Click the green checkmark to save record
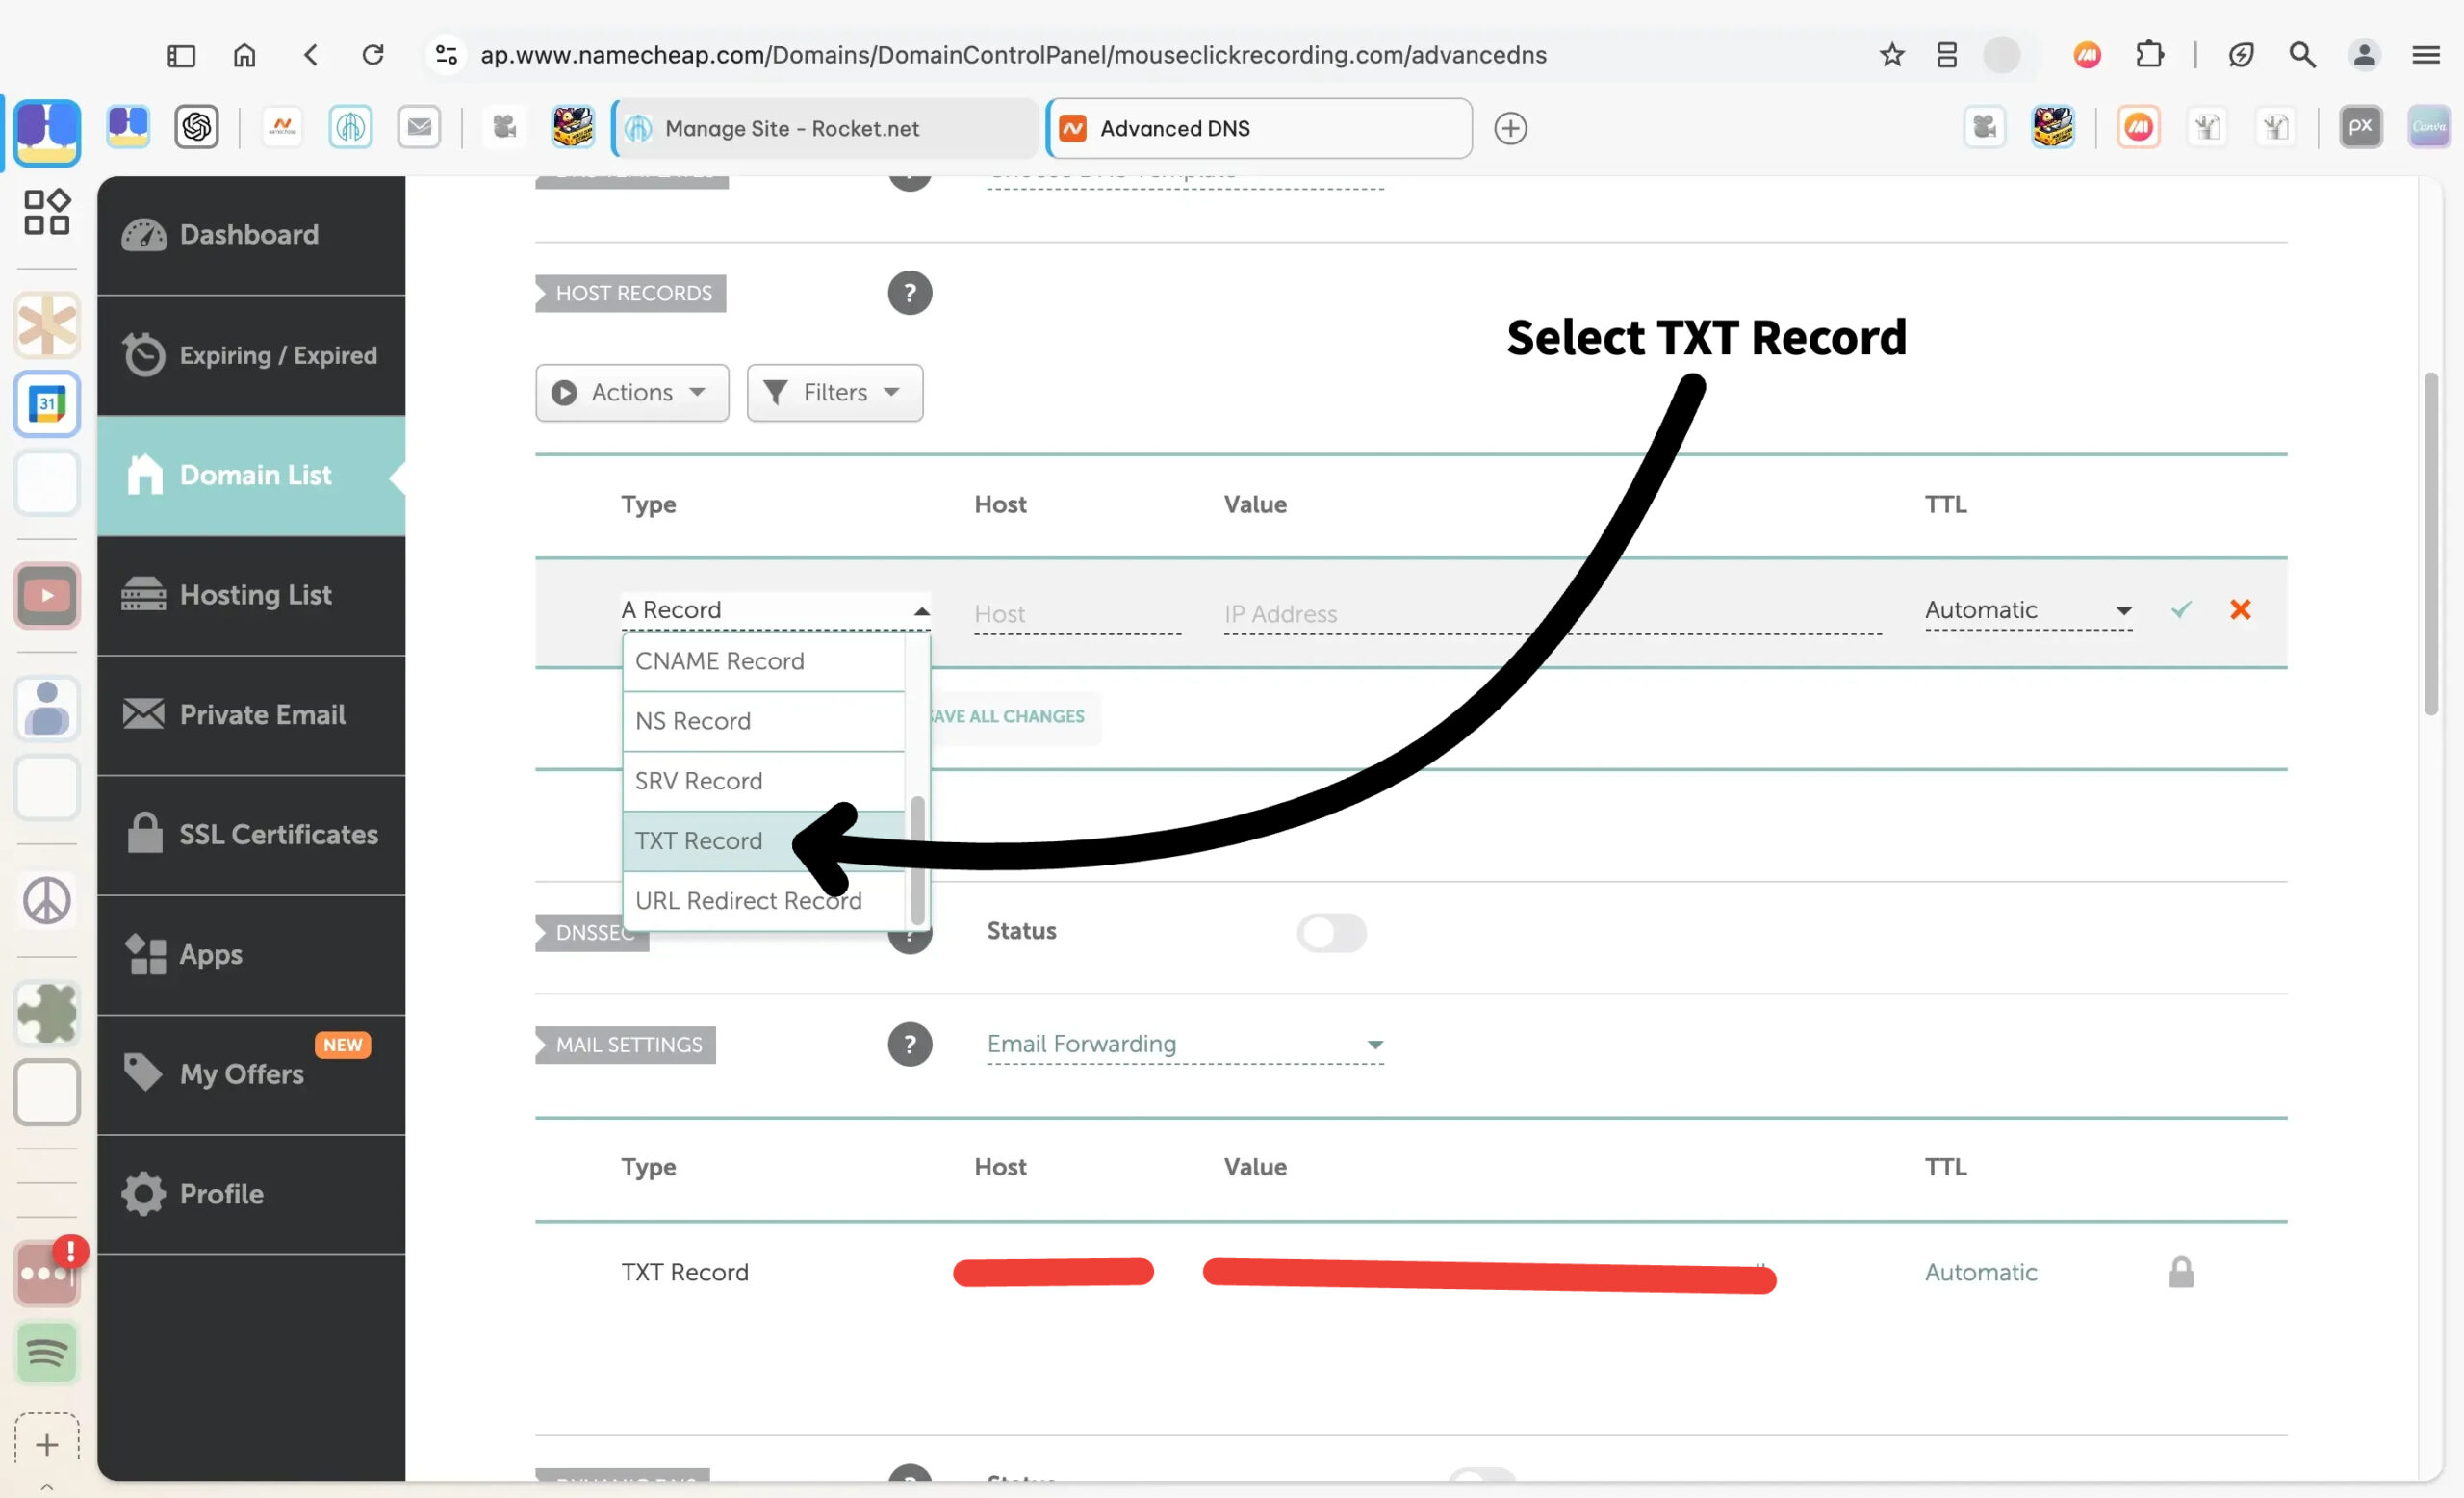Image resolution: width=2464 pixels, height=1498 pixels. tap(2181, 609)
